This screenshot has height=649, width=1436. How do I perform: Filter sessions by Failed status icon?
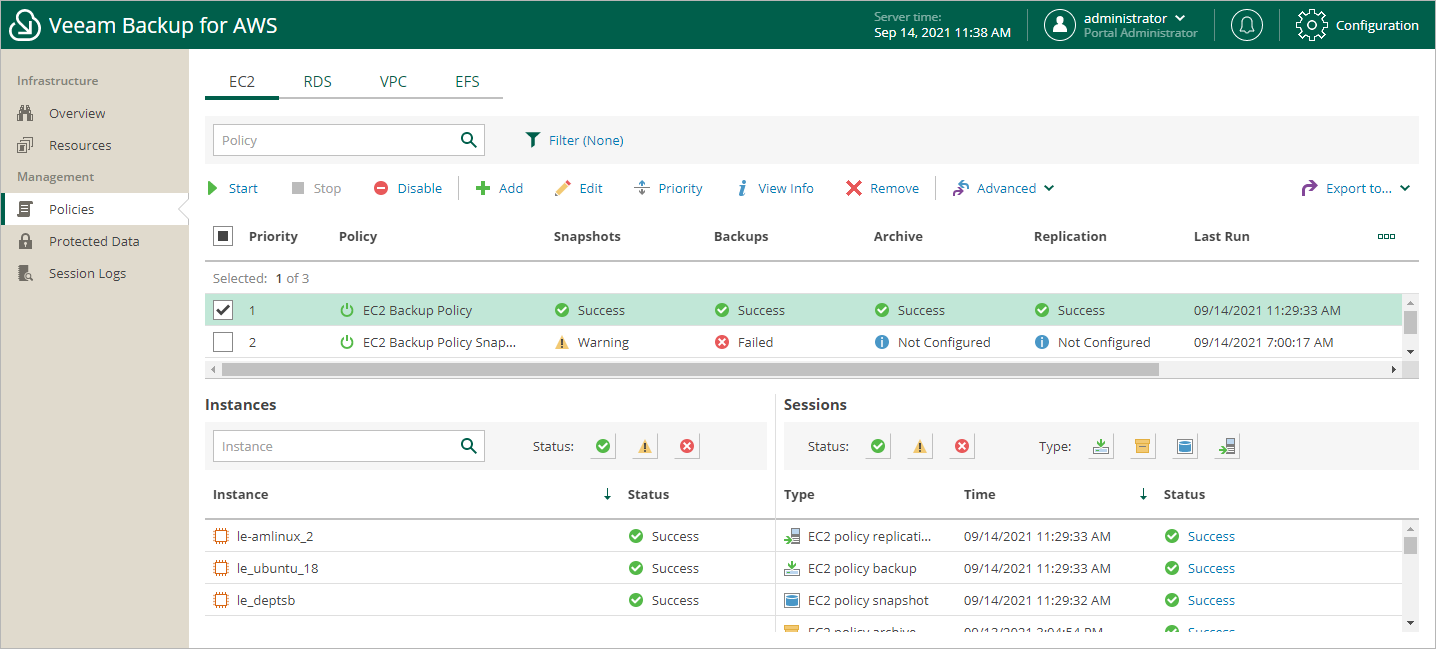coord(962,446)
